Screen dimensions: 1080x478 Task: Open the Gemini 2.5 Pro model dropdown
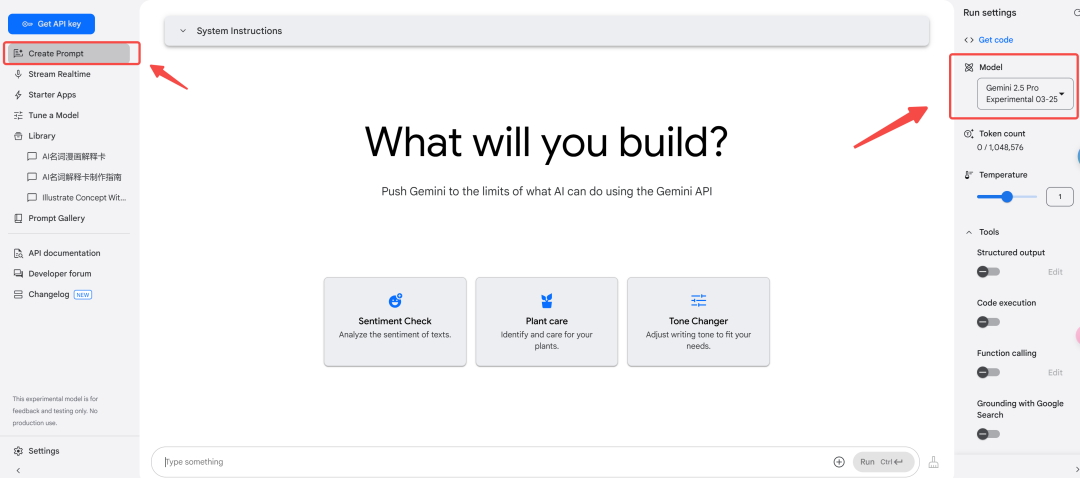(1025, 94)
